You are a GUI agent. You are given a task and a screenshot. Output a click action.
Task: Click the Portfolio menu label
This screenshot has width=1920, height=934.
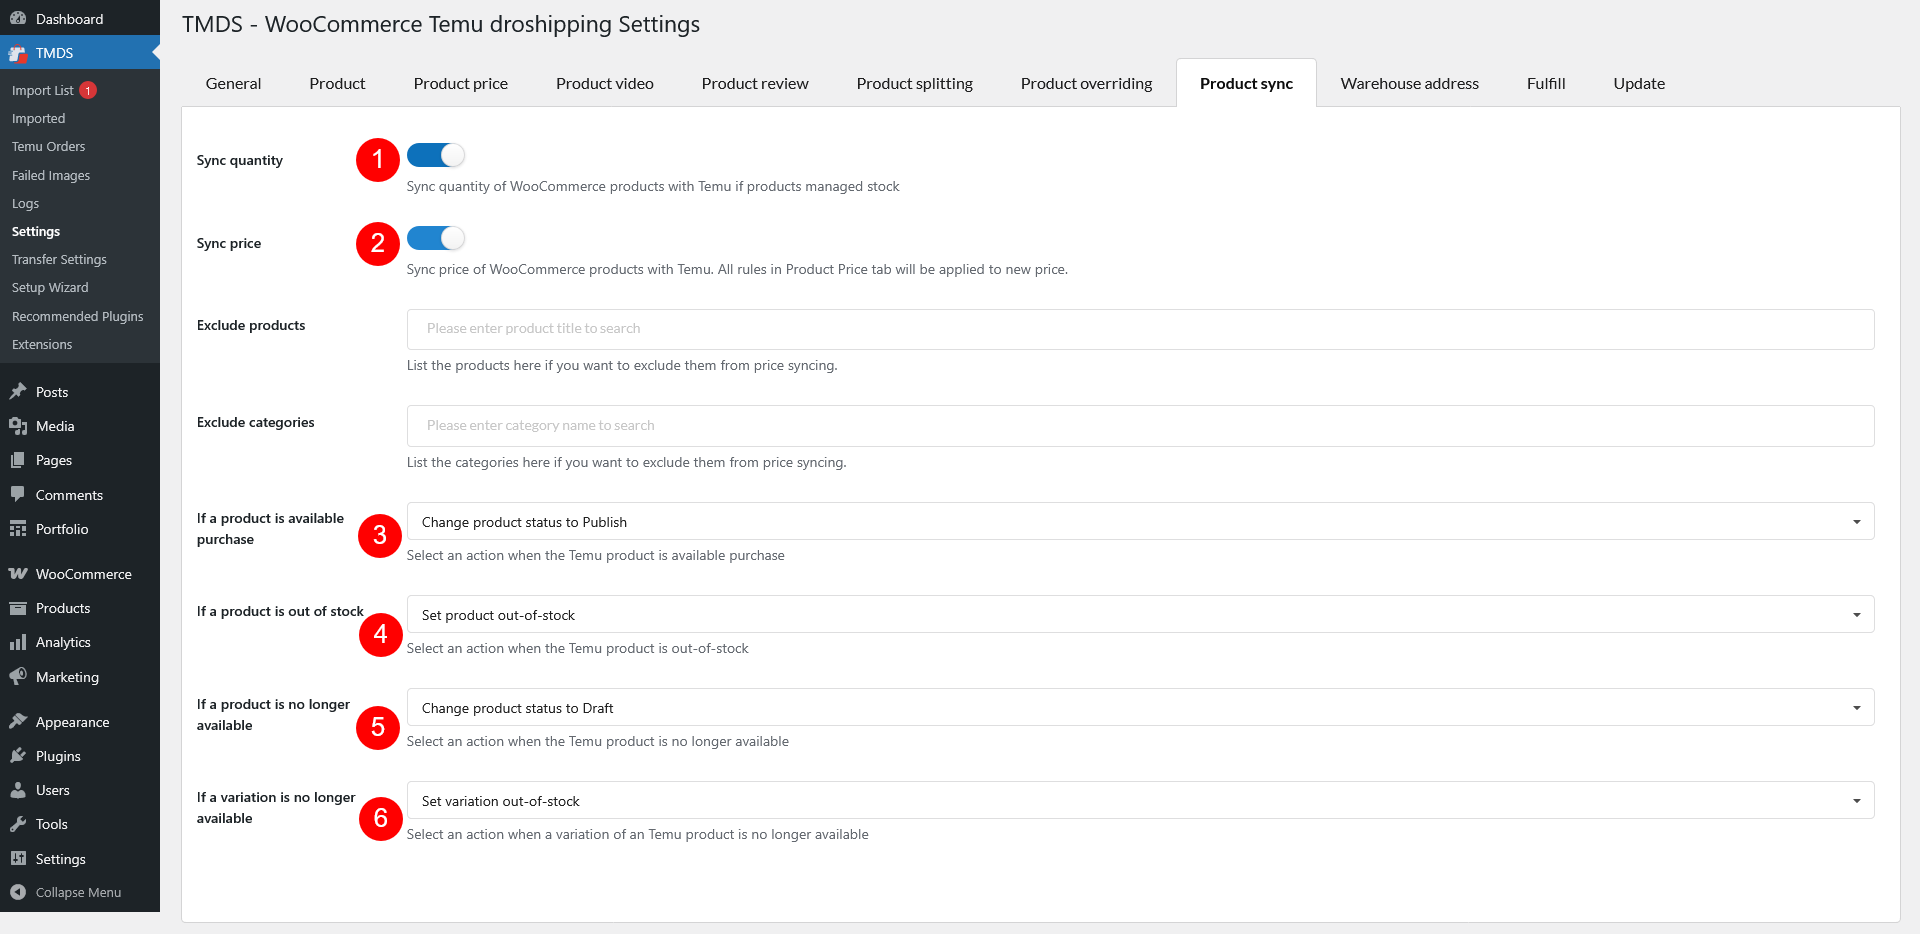62,529
